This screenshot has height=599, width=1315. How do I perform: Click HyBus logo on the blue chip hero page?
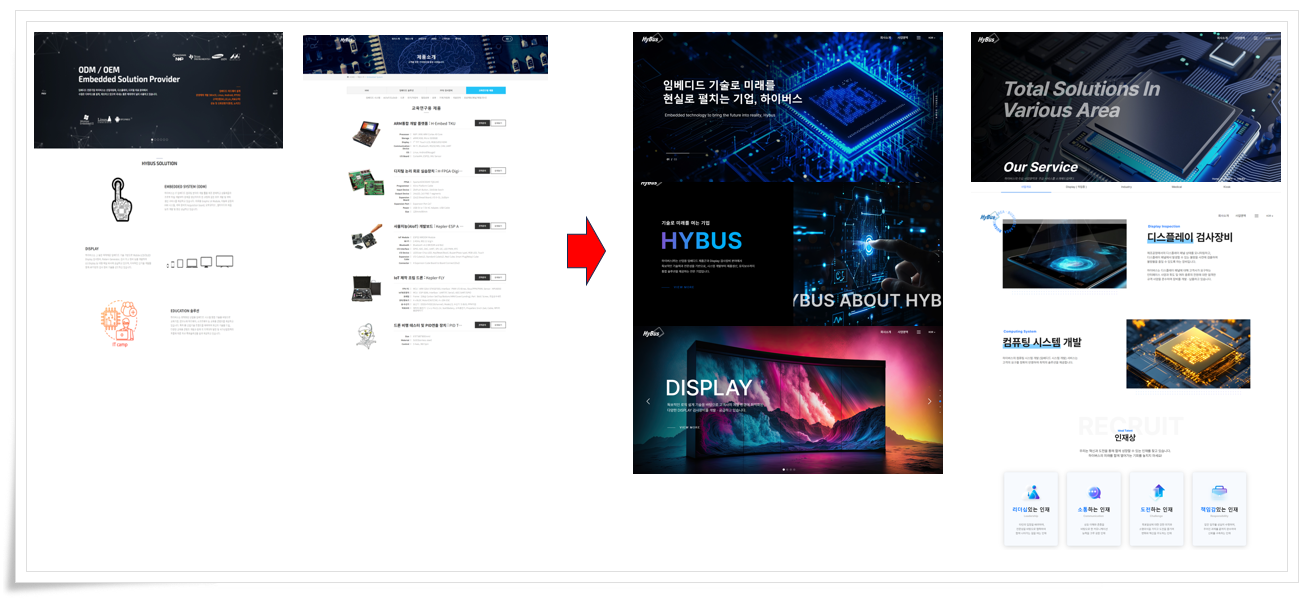(652, 39)
